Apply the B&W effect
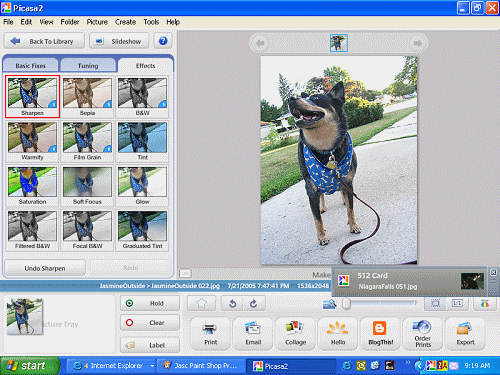This screenshot has height=375, width=500. [x=142, y=96]
